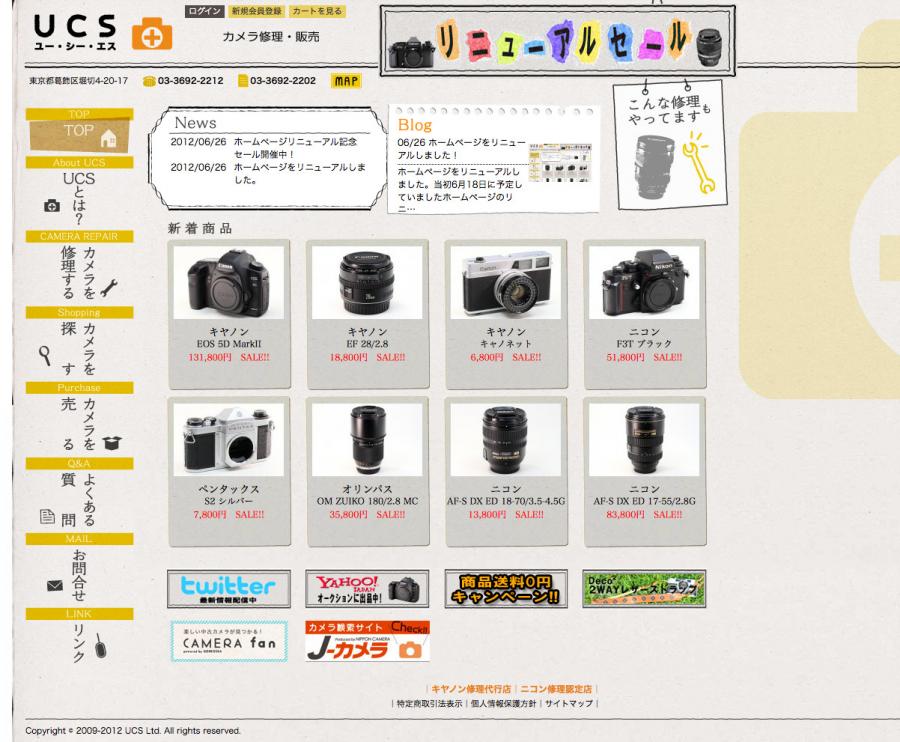Click the カートを見る view cart button

pyautogui.click(x=317, y=11)
